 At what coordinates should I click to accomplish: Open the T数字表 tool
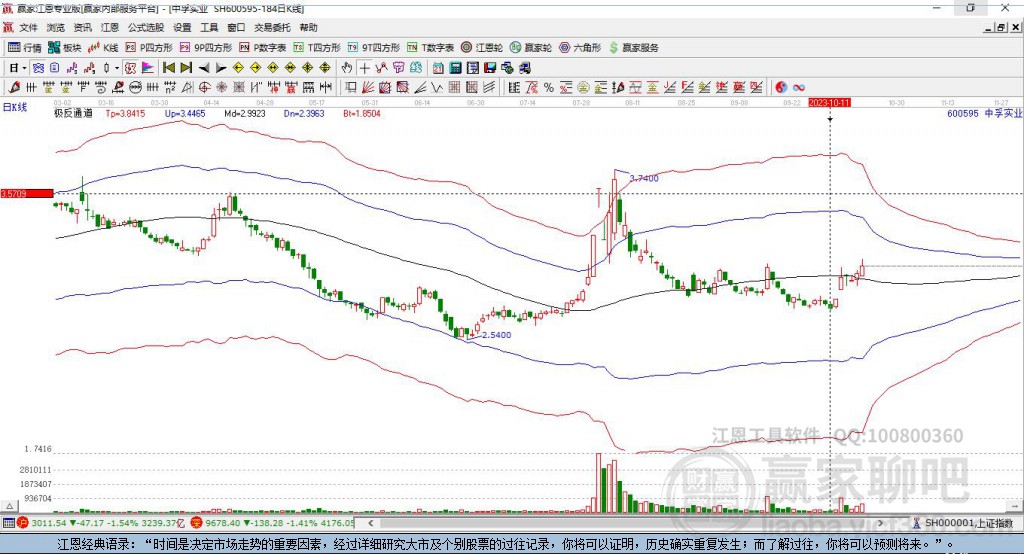(430, 48)
